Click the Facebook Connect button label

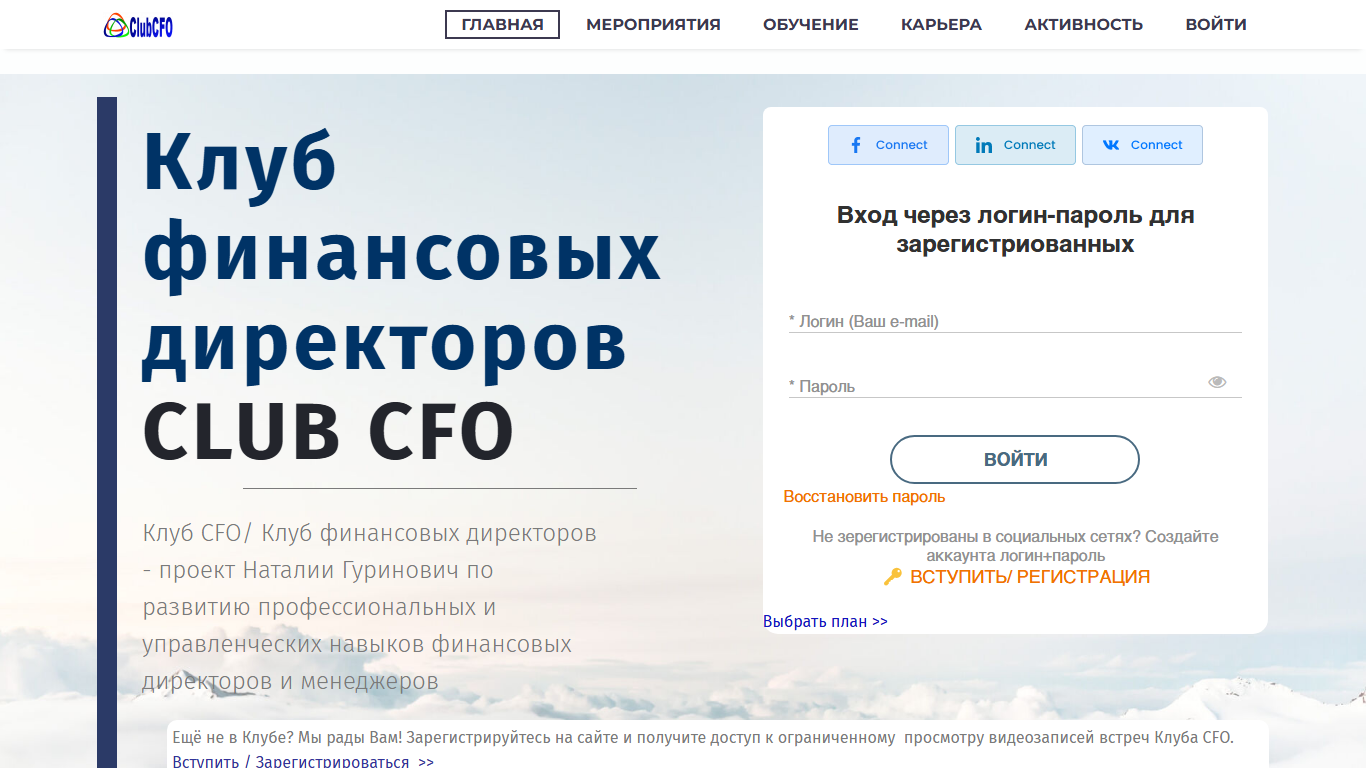click(x=902, y=145)
